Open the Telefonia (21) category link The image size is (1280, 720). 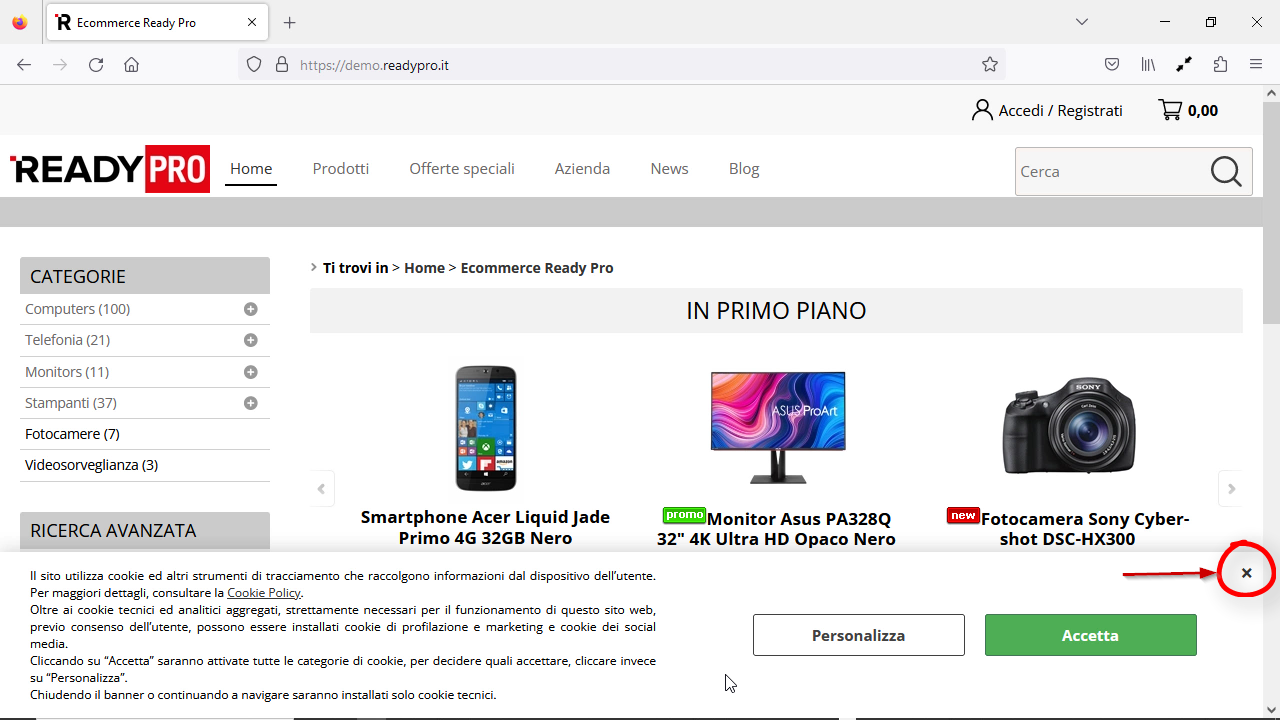(x=68, y=340)
